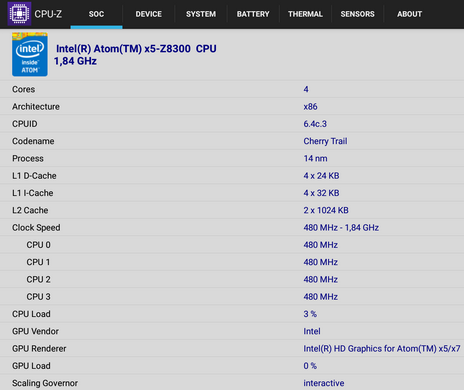Click the Cherry Trail value
This screenshot has height=390, width=464.
(325, 141)
